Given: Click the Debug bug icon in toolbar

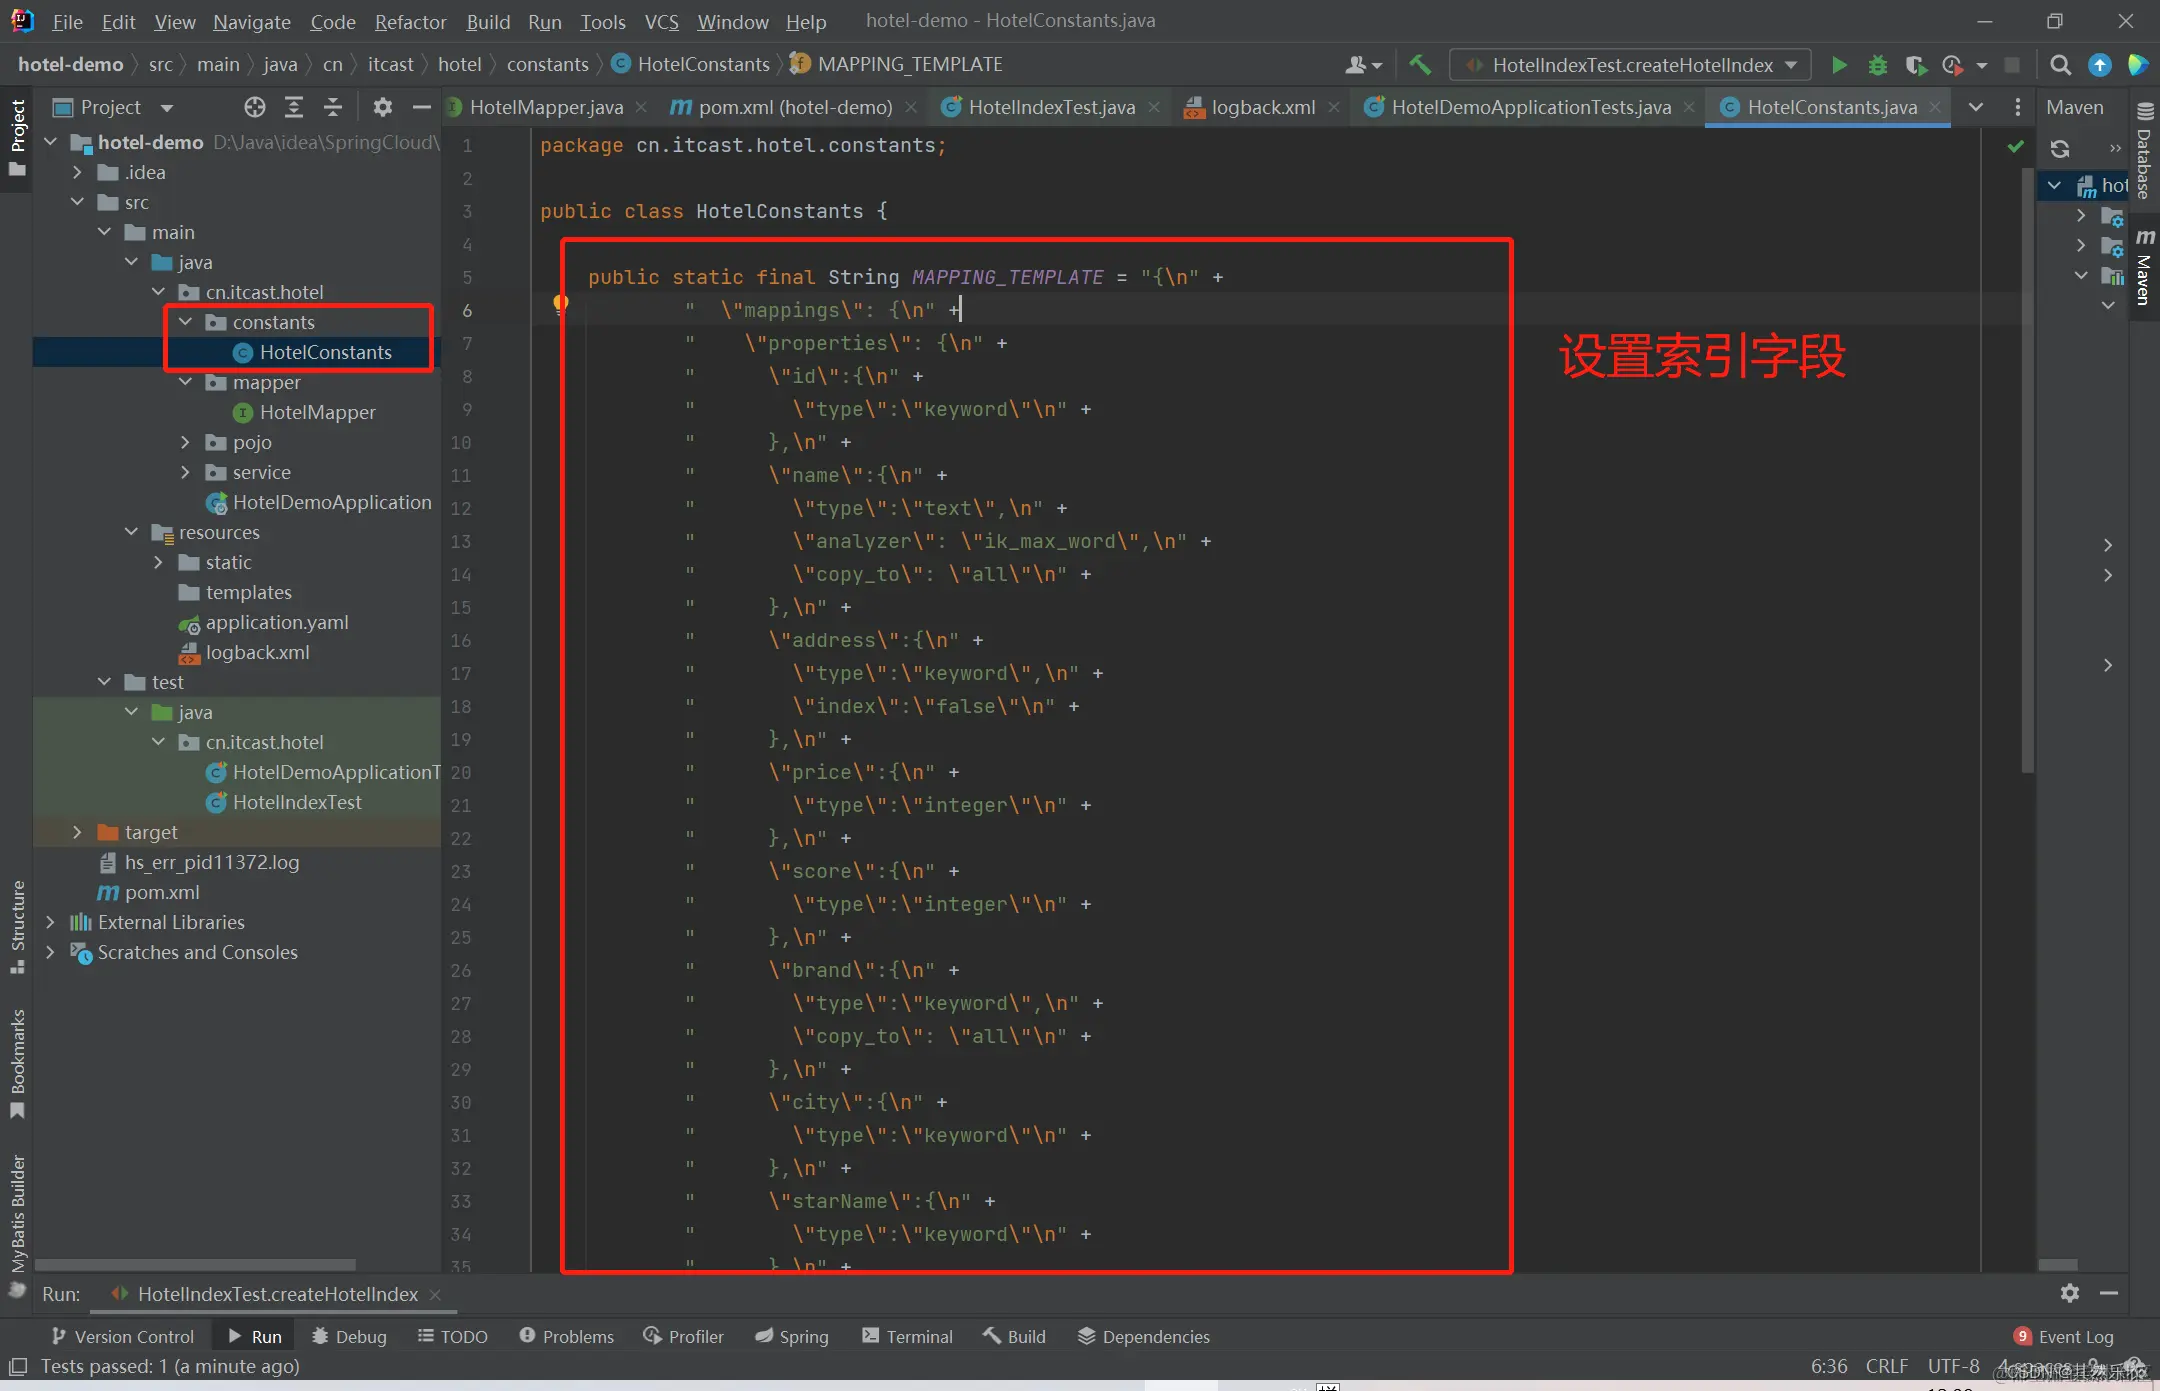Looking at the screenshot, I should pyautogui.click(x=1877, y=65).
